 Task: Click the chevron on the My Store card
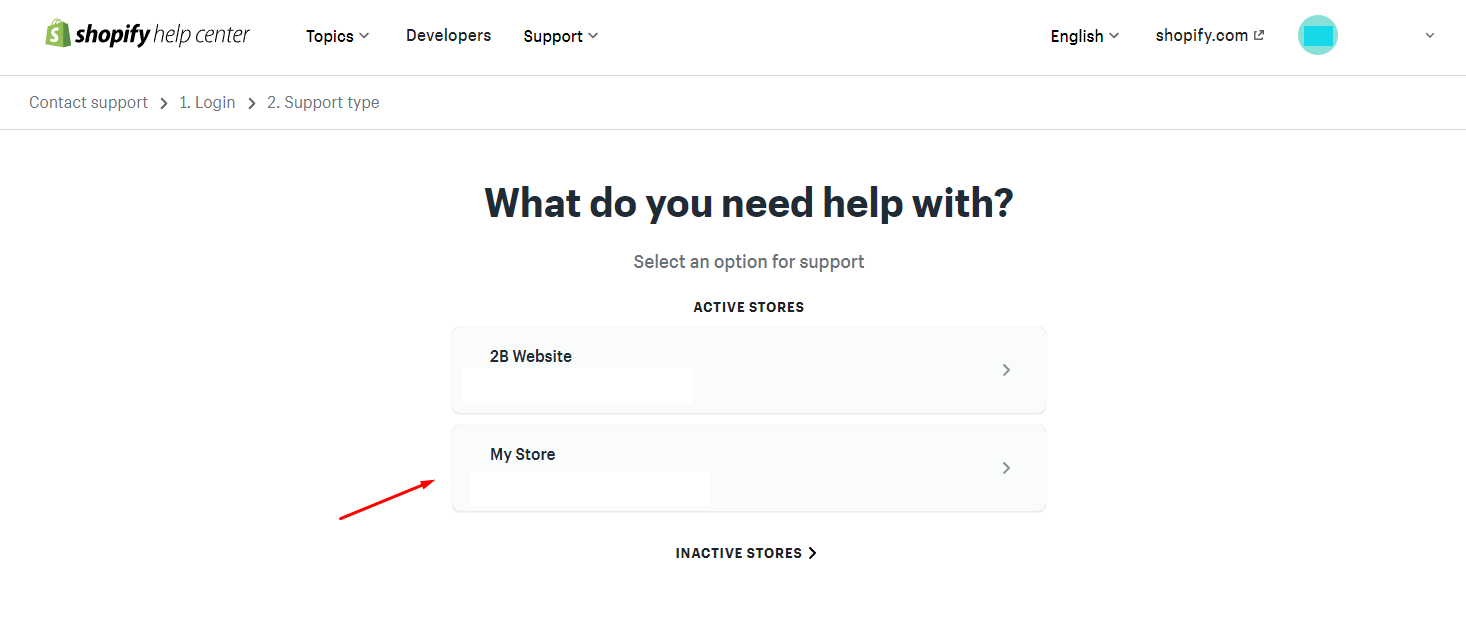point(1006,467)
